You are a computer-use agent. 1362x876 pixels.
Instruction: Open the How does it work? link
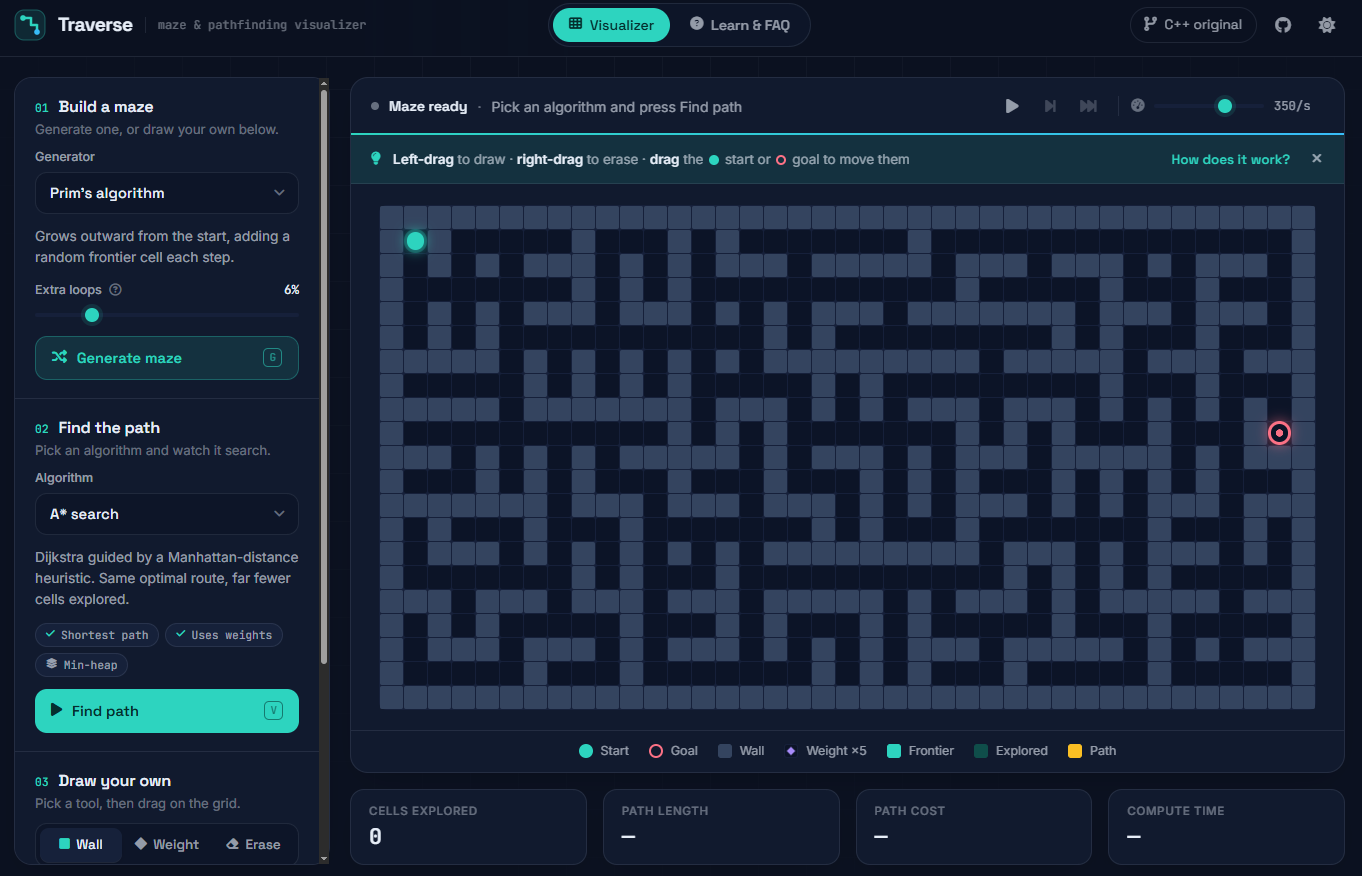pyautogui.click(x=1230, y=159)
